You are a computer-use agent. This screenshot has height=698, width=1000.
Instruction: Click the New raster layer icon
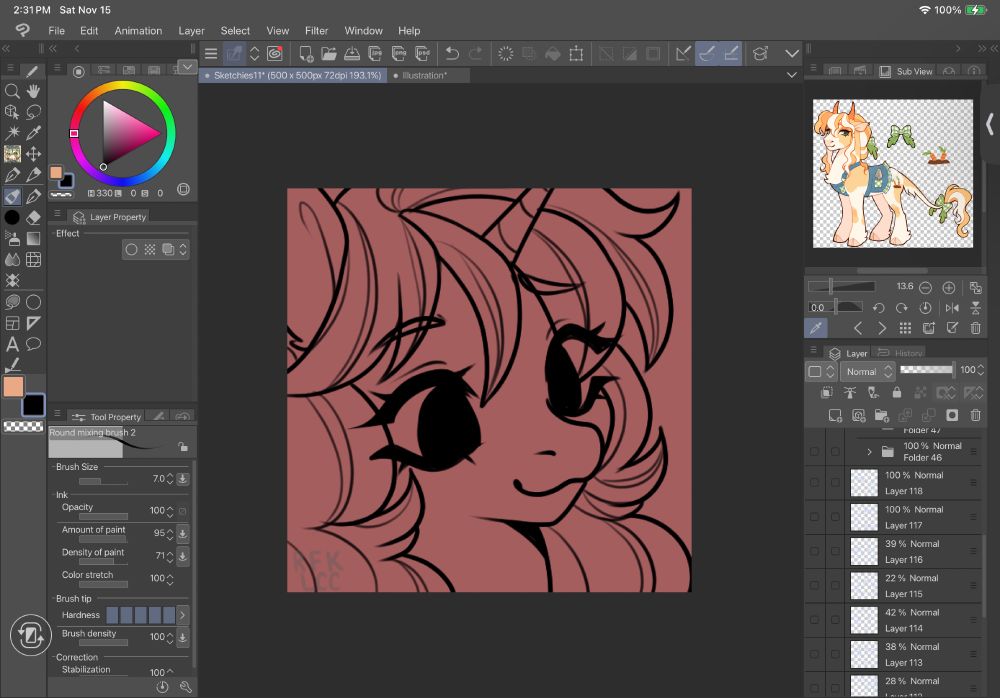pyautogui.click(x=835, y=416)
